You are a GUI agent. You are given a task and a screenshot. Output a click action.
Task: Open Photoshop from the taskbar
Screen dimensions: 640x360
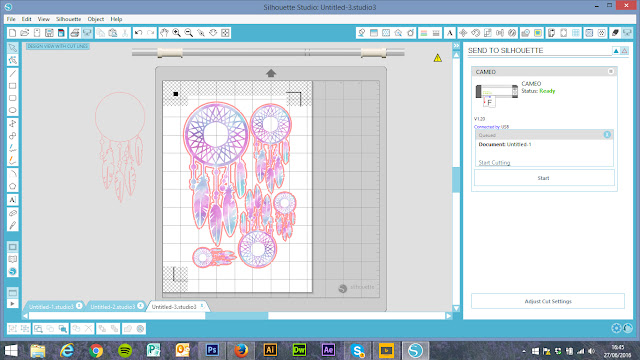tap(212, 350)
